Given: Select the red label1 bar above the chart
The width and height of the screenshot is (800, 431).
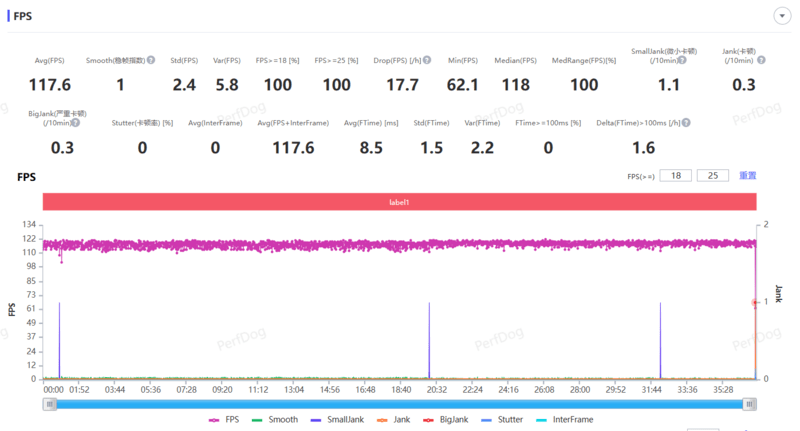Looking at the screenshot, I should pos(399,201).
